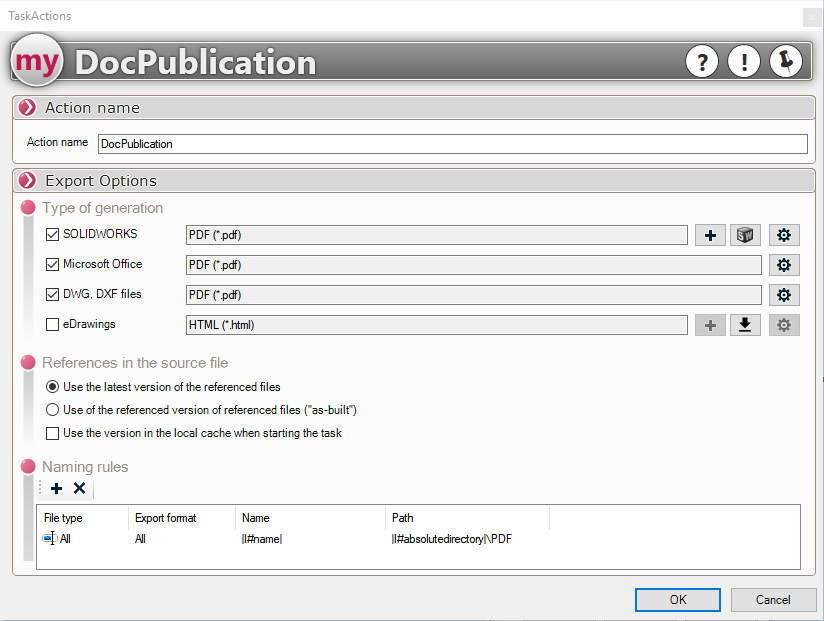824x621 pixels.
Task: Uncheck the SOLIDWORKS checkbox
Action: [x=53, y=235]
